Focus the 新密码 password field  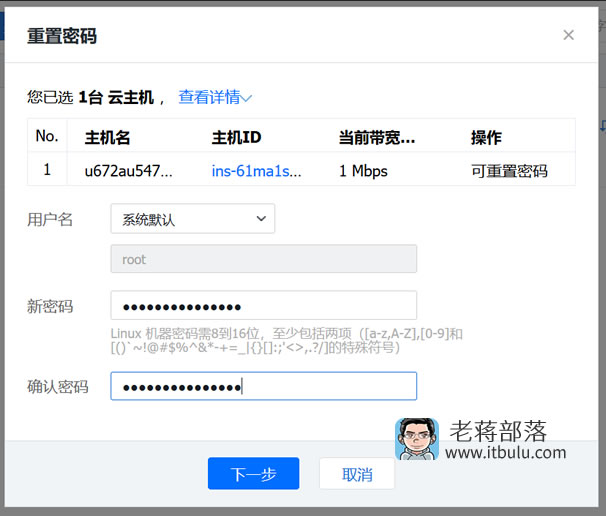(263, 306)
